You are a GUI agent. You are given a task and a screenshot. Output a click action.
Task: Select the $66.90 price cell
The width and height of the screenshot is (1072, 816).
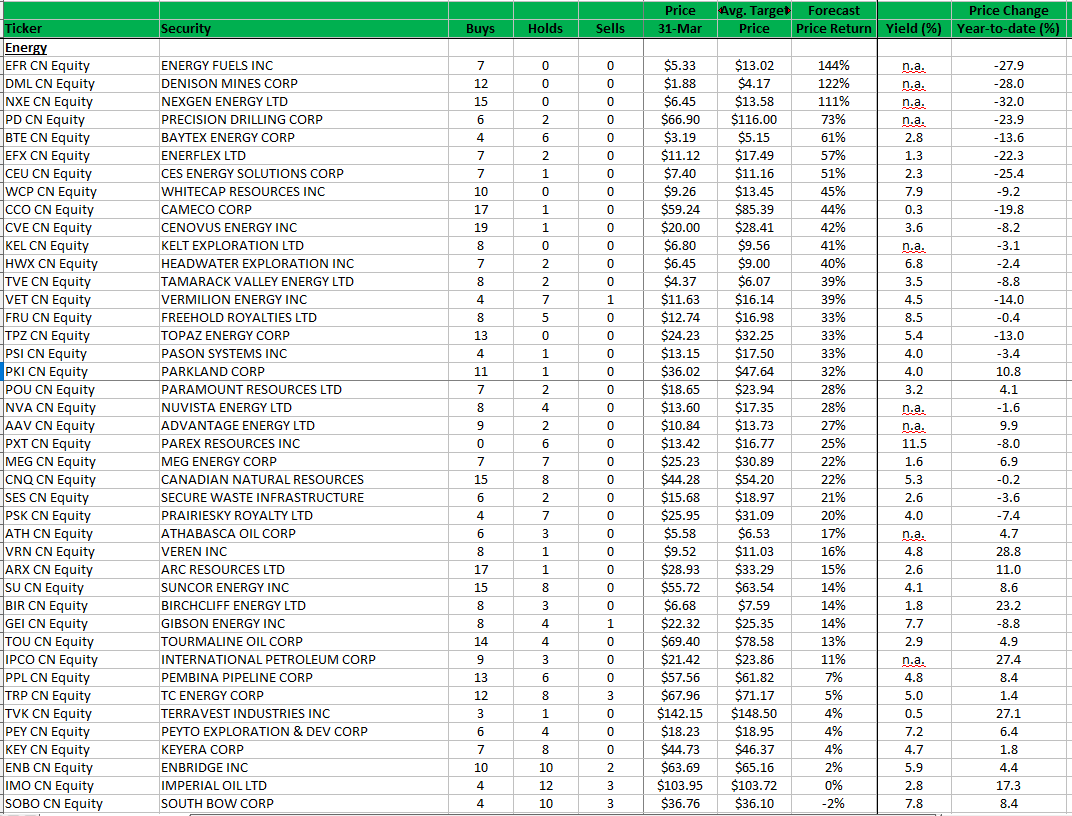tap(680, 120)
